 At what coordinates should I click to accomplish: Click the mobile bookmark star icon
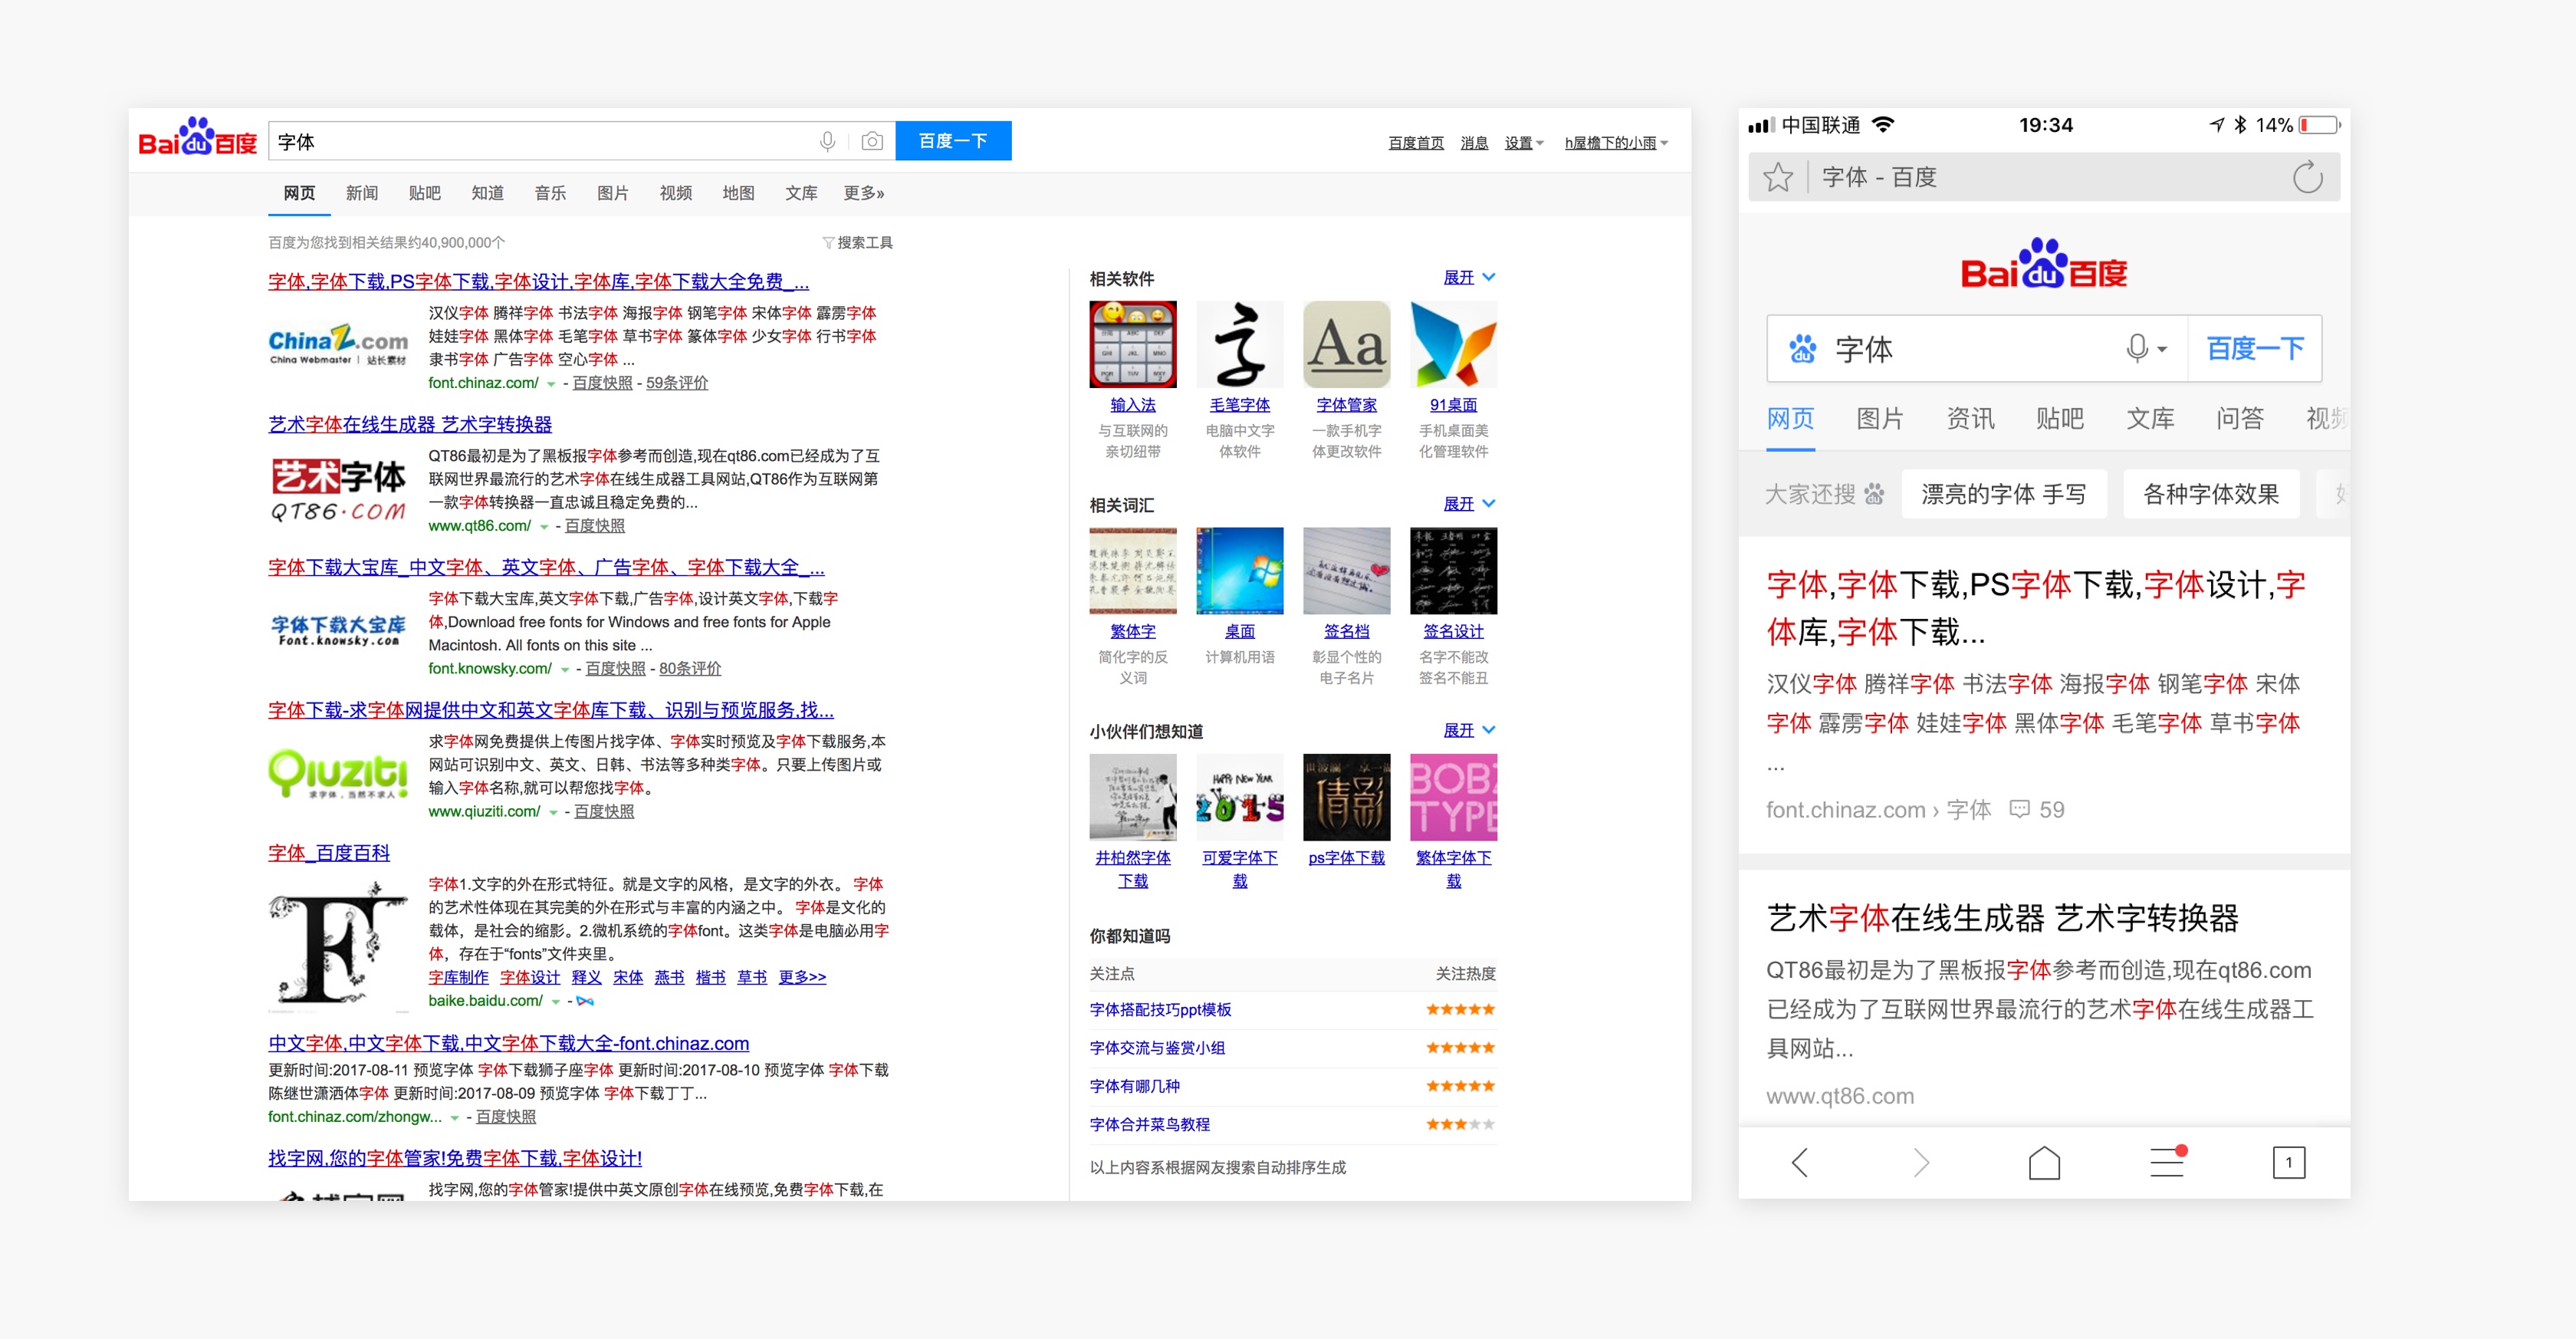coord(1778,178)
